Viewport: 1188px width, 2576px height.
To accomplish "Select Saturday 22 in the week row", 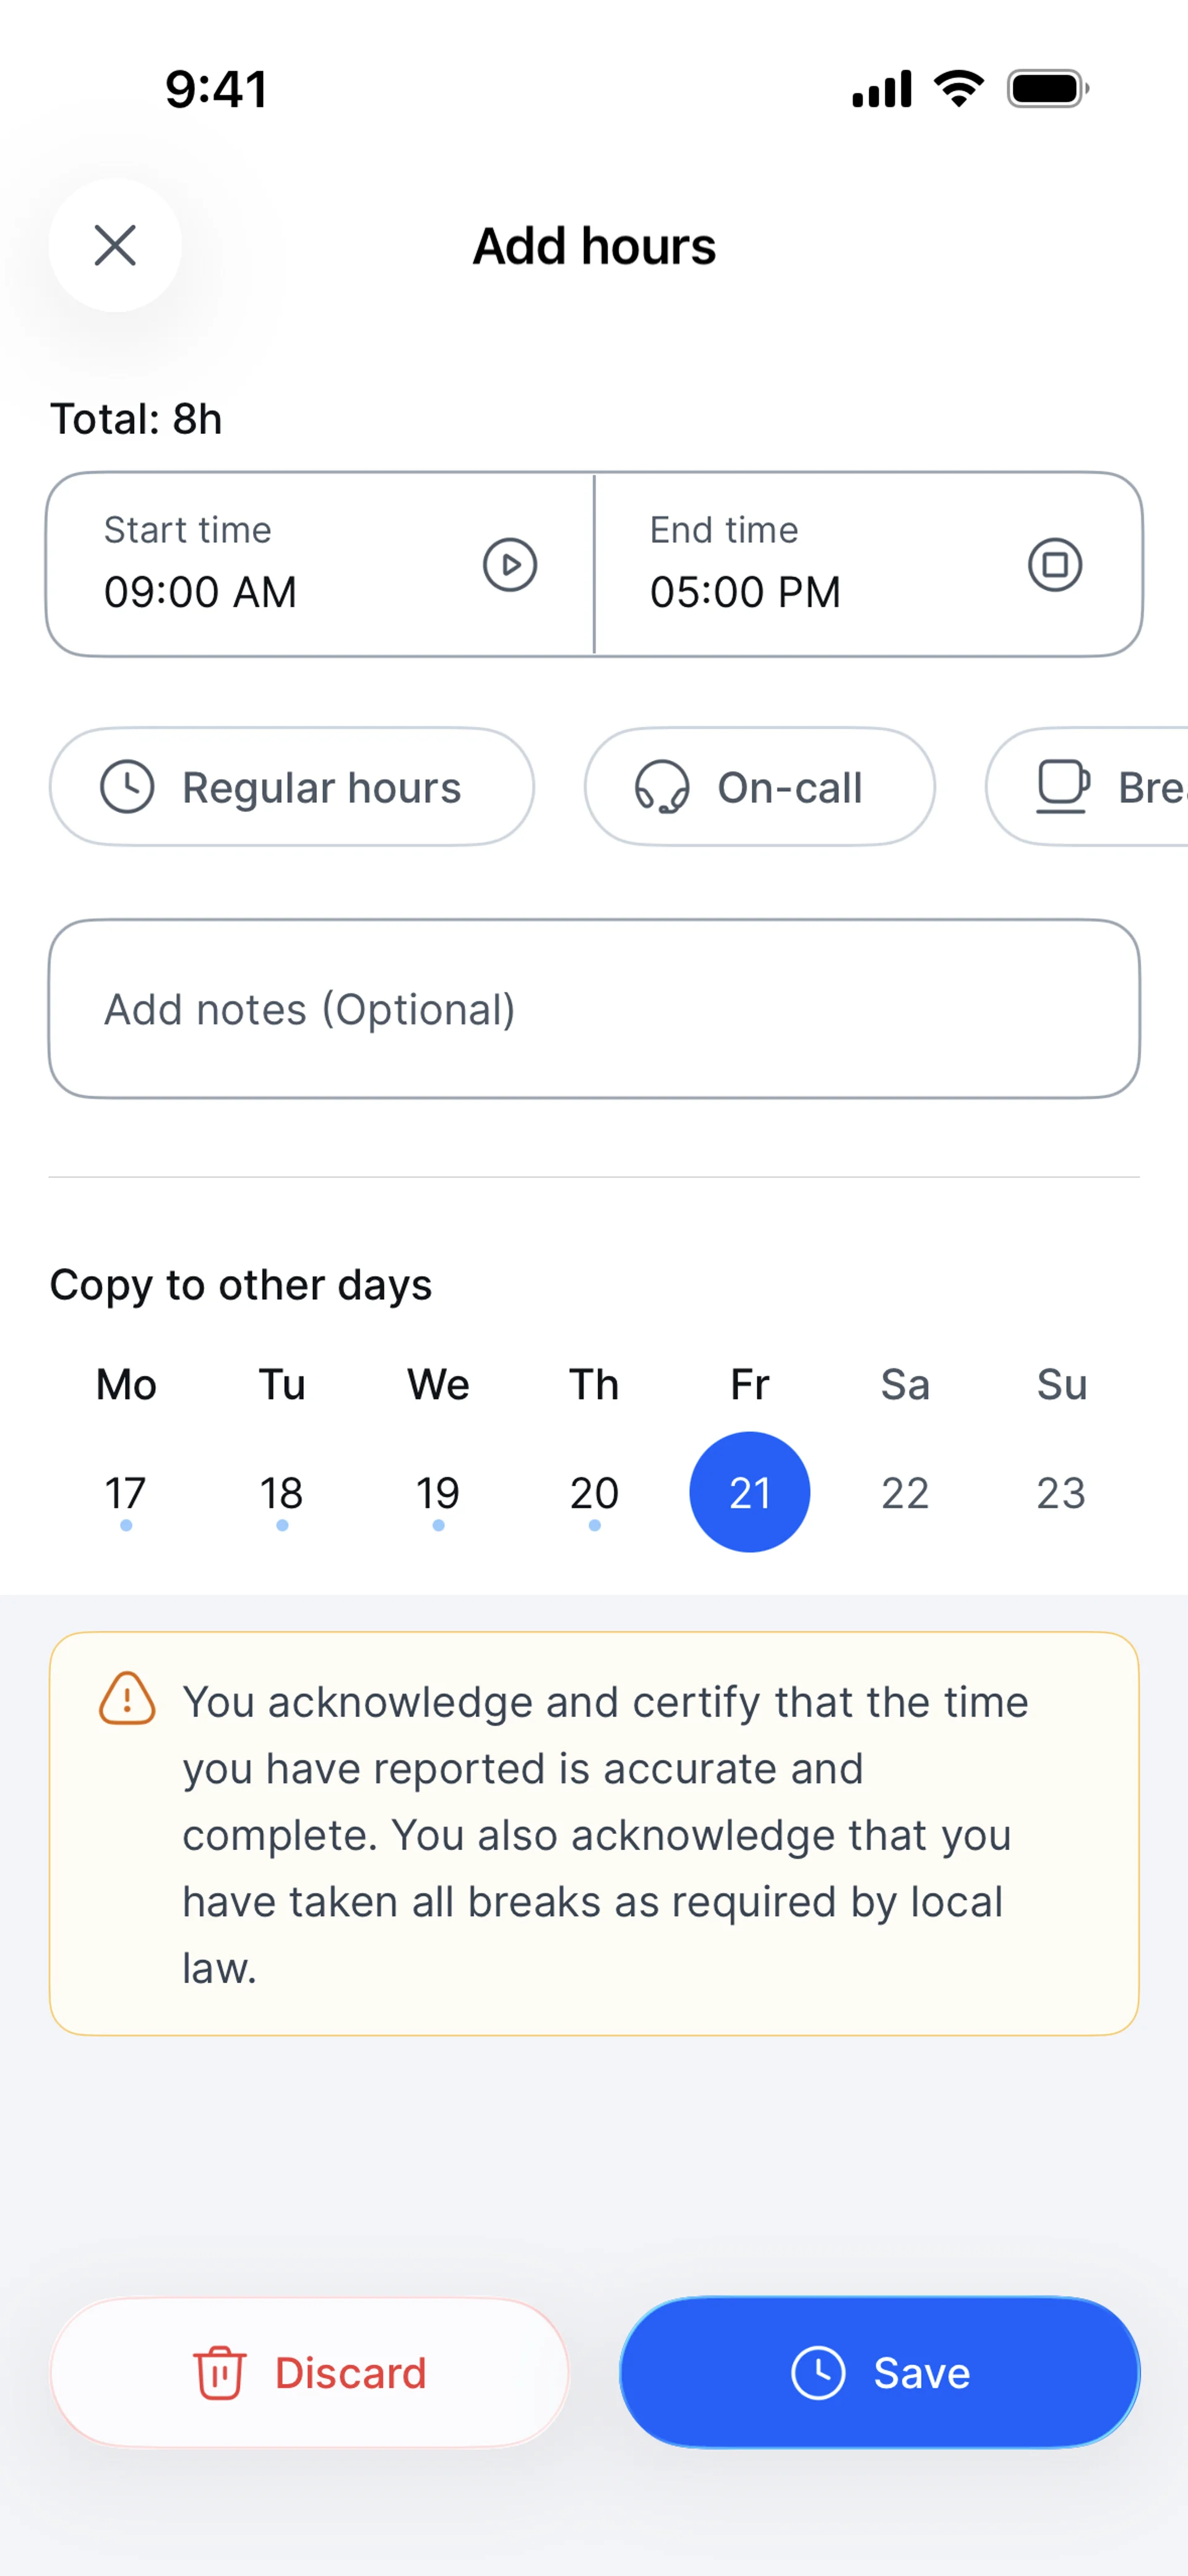I will [x=905, y=1493].
